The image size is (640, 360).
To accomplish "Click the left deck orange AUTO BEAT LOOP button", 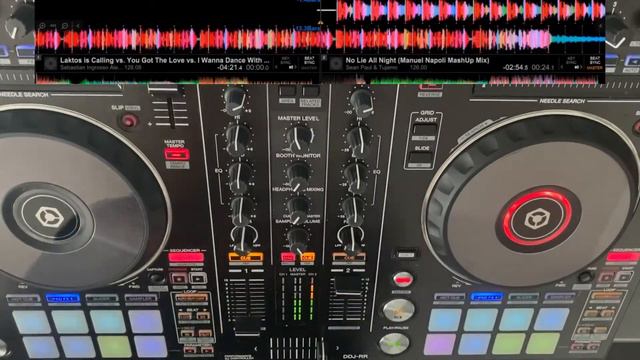I will (191, 298).
